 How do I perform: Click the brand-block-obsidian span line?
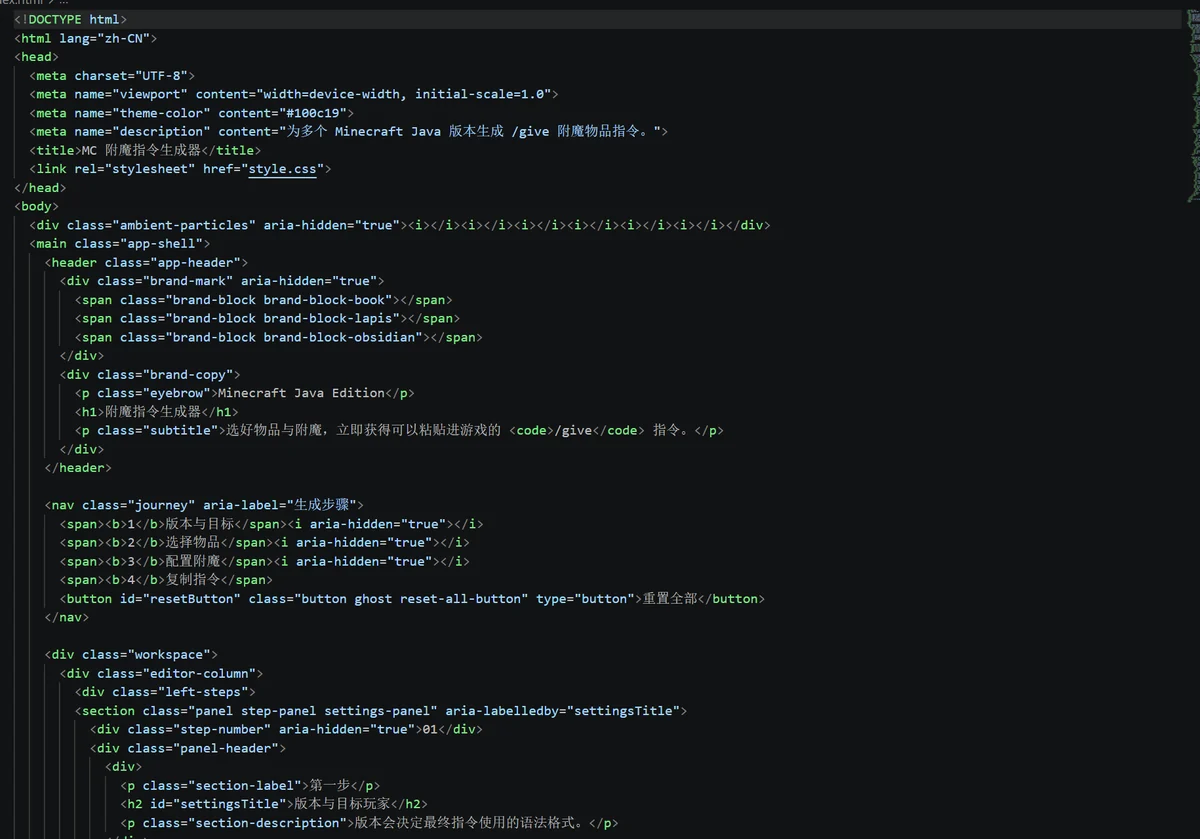(x=278, y=337)
